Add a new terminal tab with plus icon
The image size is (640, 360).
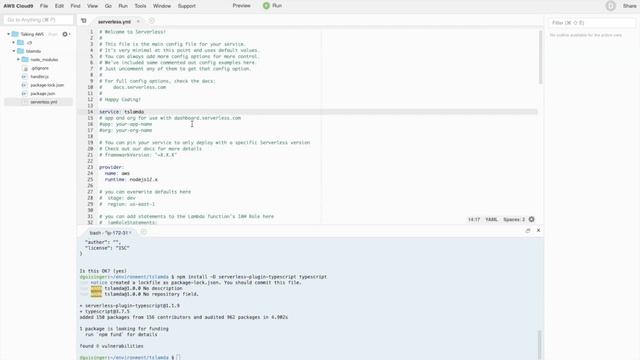point(144,232)
